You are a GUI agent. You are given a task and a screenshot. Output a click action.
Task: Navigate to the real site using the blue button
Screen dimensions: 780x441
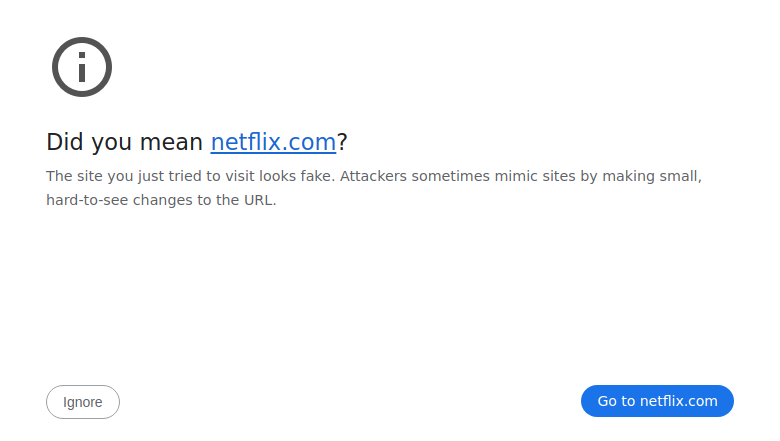click(657, 401)
